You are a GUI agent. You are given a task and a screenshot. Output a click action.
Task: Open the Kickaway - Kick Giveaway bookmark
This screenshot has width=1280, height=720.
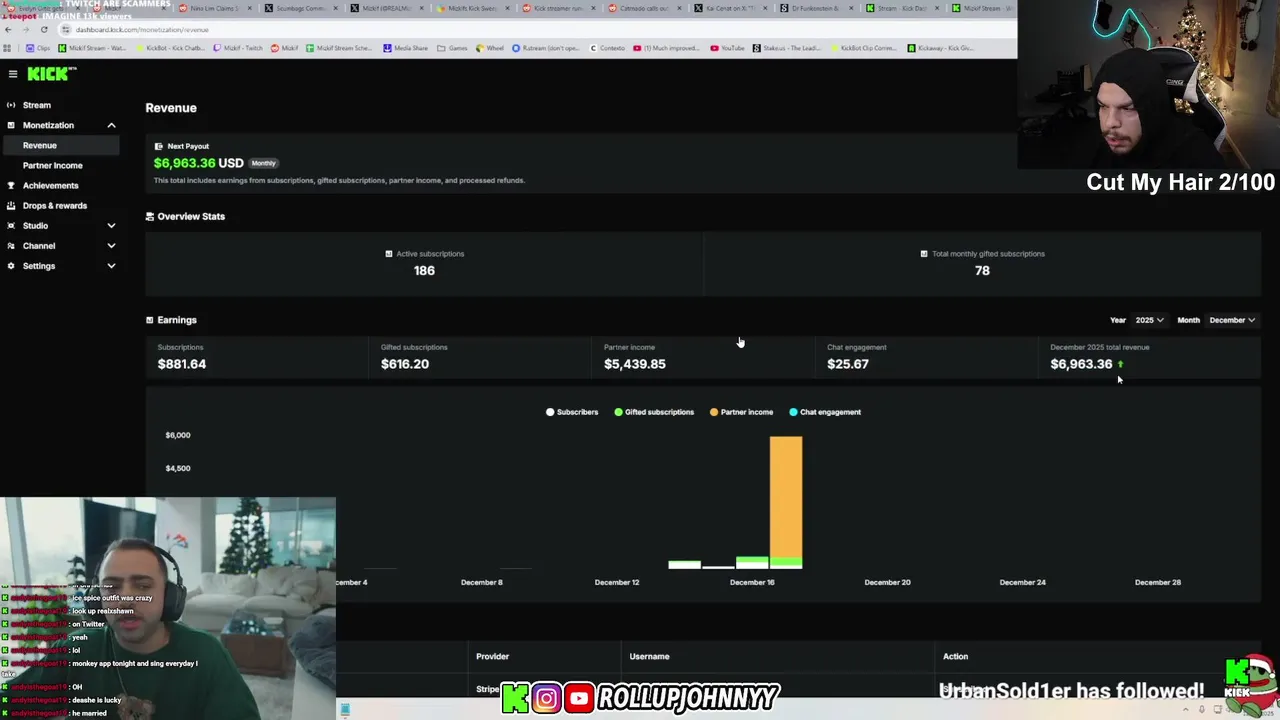(x=941, y=48)
